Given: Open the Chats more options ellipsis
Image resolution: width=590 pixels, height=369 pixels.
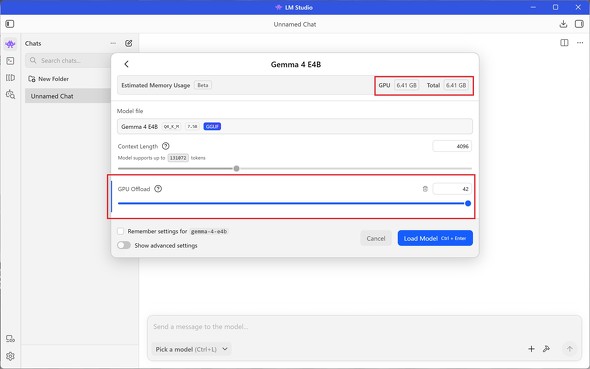Looking at the screenshot, I should point(113,43).
